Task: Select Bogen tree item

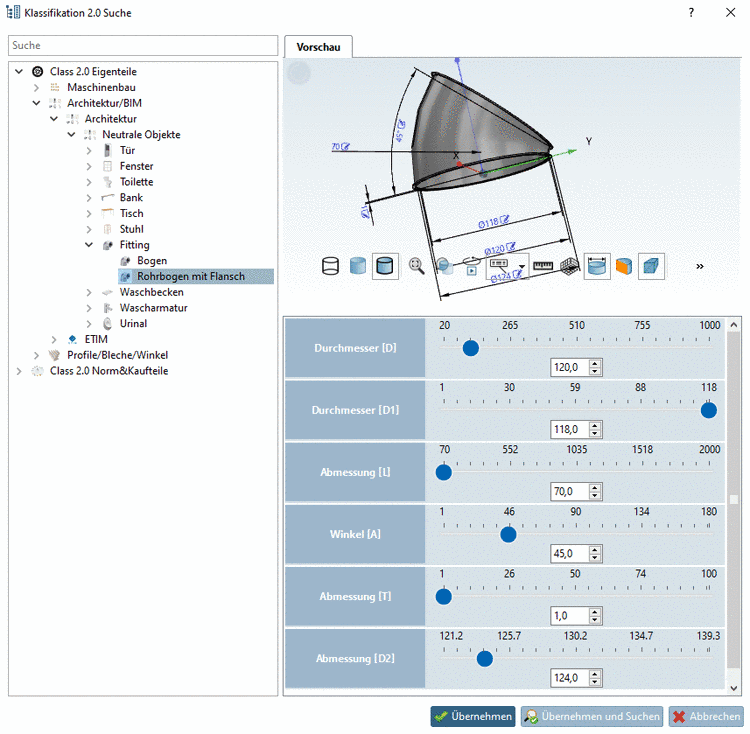Action: click(x=152, y=261)
